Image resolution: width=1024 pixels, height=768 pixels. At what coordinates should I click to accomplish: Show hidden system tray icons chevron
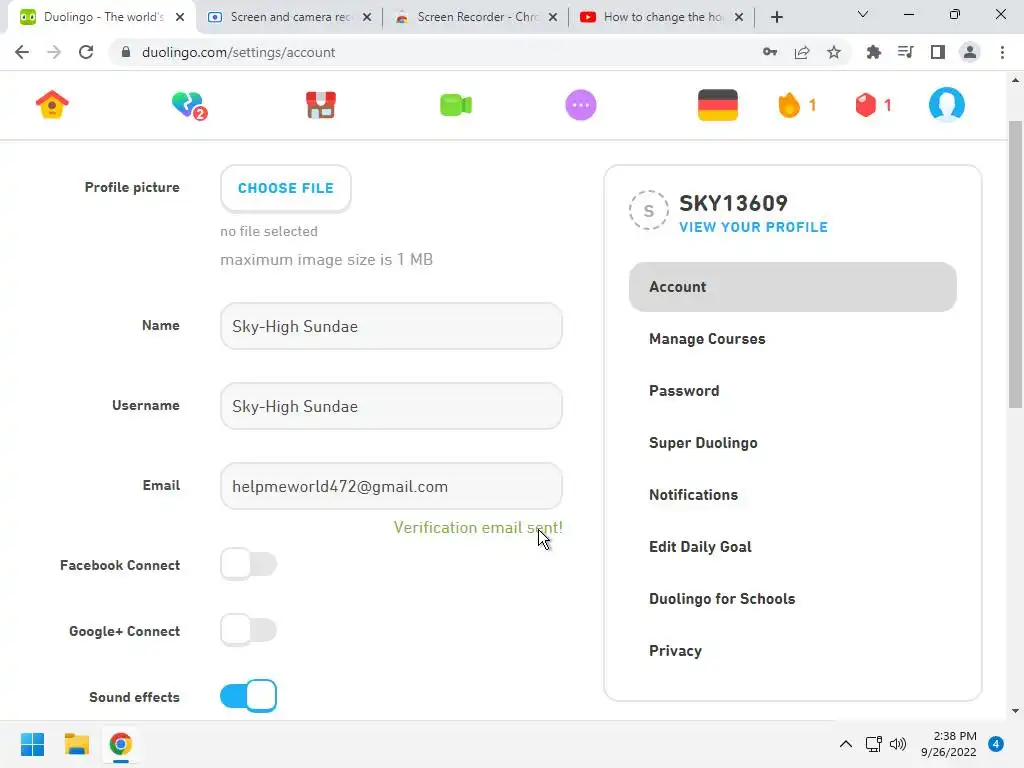click(x=846, y=744)
